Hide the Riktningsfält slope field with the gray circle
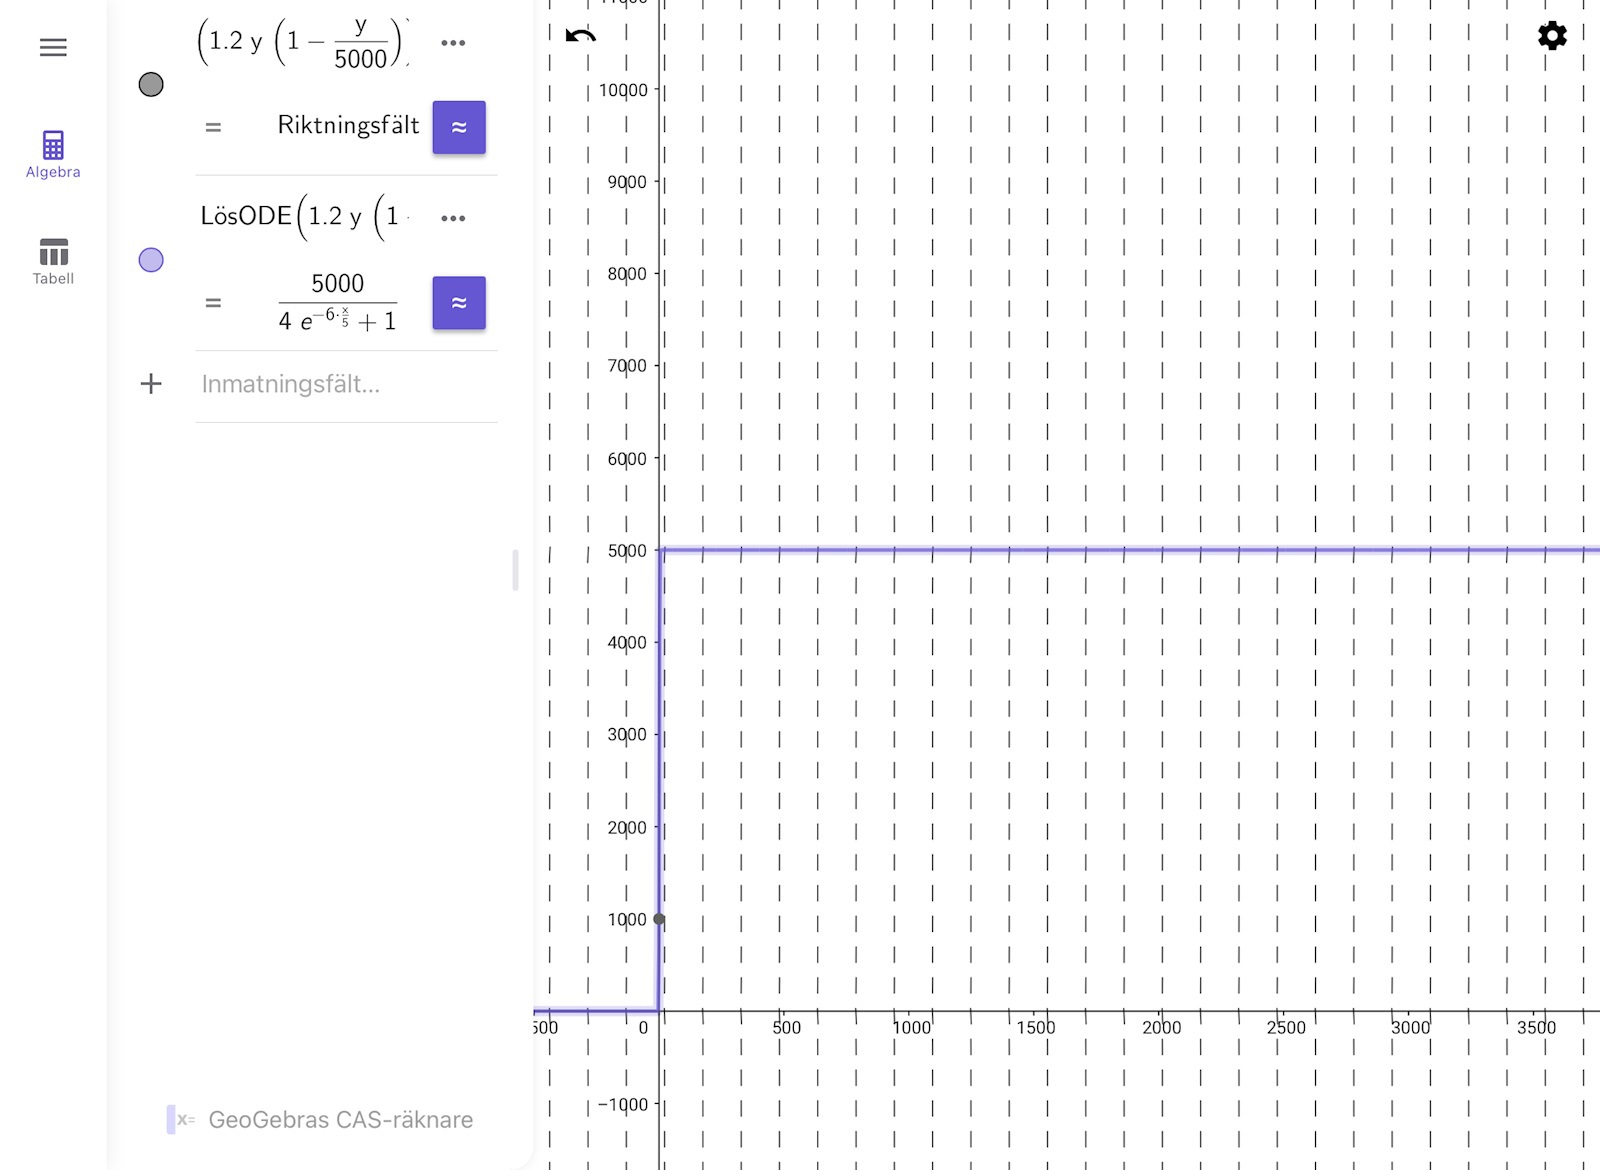This screenshot has height=1170, width=1600. click(151, 85)
